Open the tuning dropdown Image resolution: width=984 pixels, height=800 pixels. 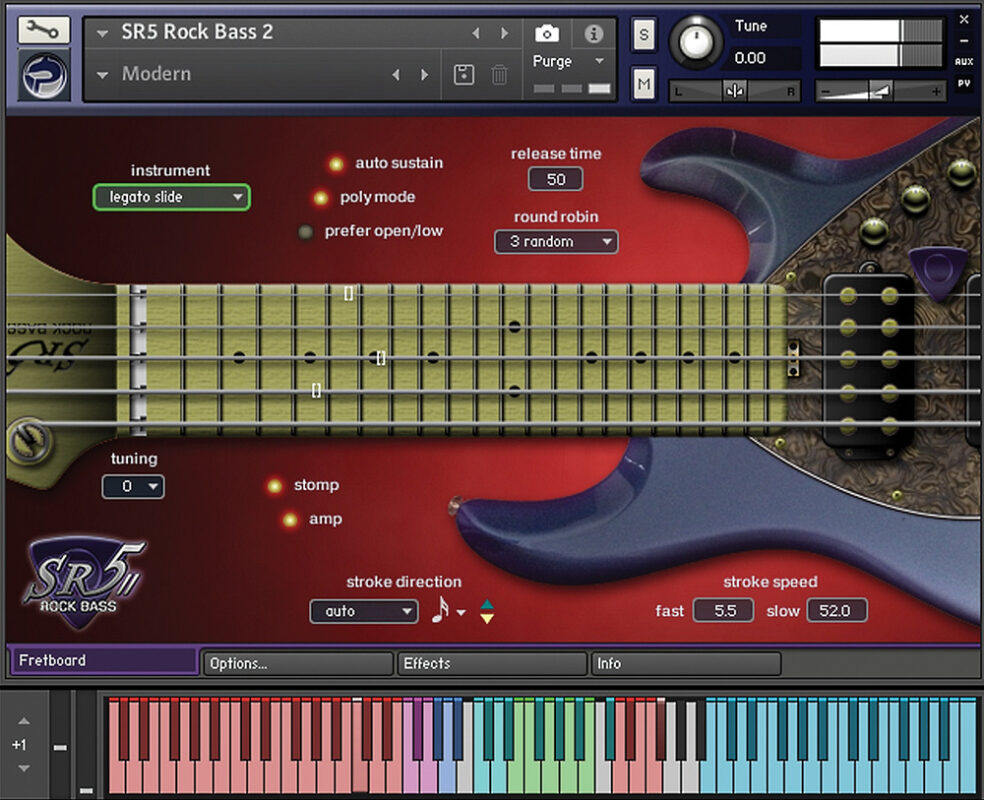133,487
